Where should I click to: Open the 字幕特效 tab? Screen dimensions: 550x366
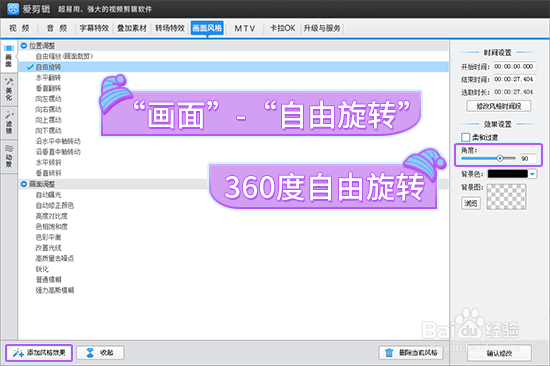click(94, 28)
